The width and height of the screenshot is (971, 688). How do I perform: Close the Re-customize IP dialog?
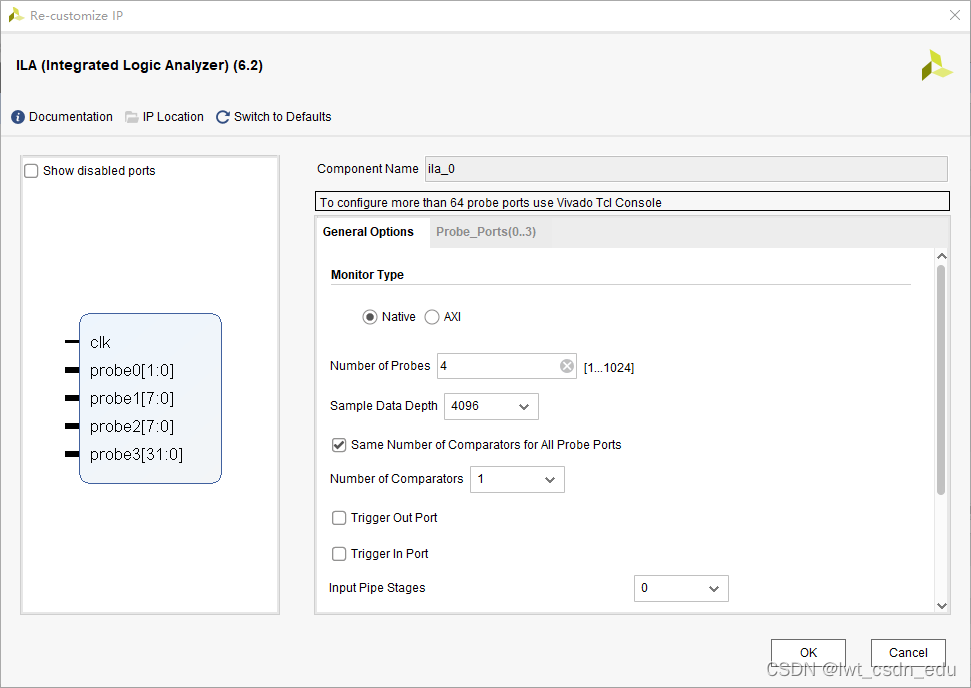point(955,15)
